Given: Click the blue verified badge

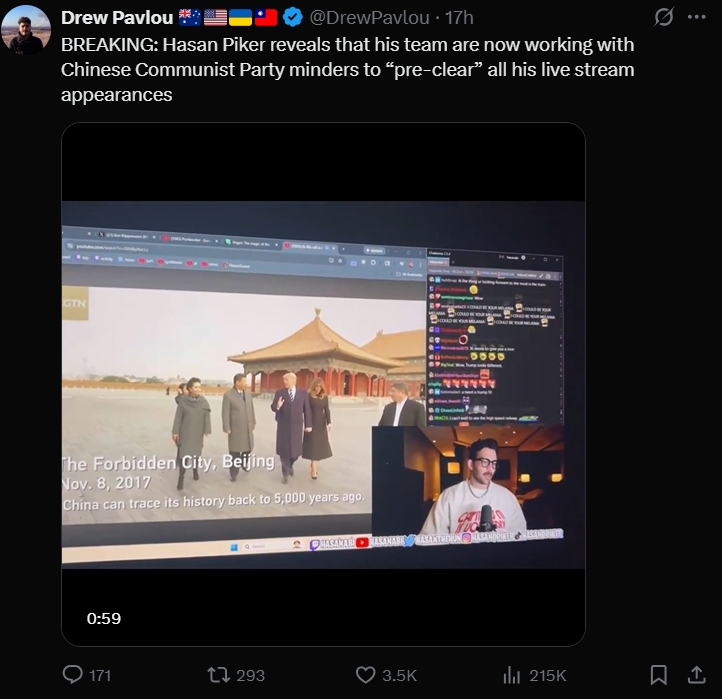Looking at the screenshot, I should pos(293,17).
